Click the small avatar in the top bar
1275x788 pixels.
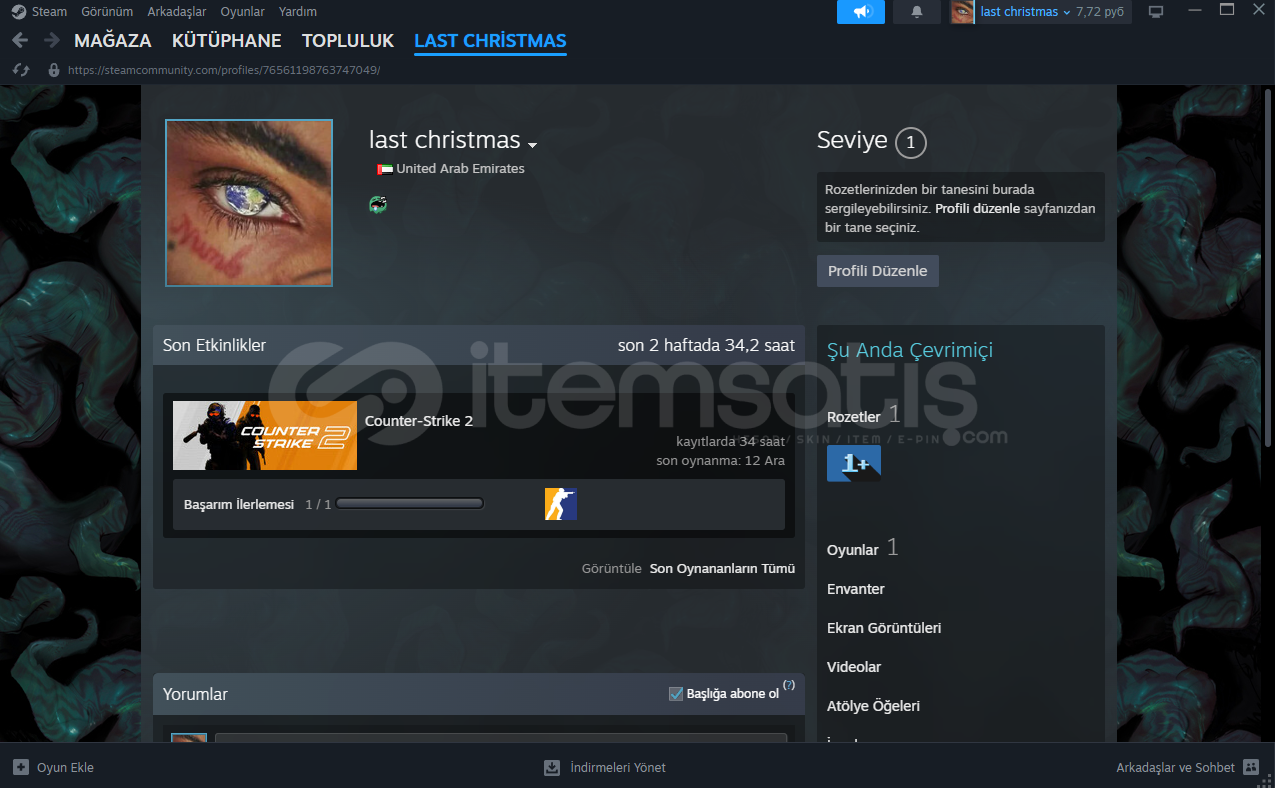(x=962, y=12)
